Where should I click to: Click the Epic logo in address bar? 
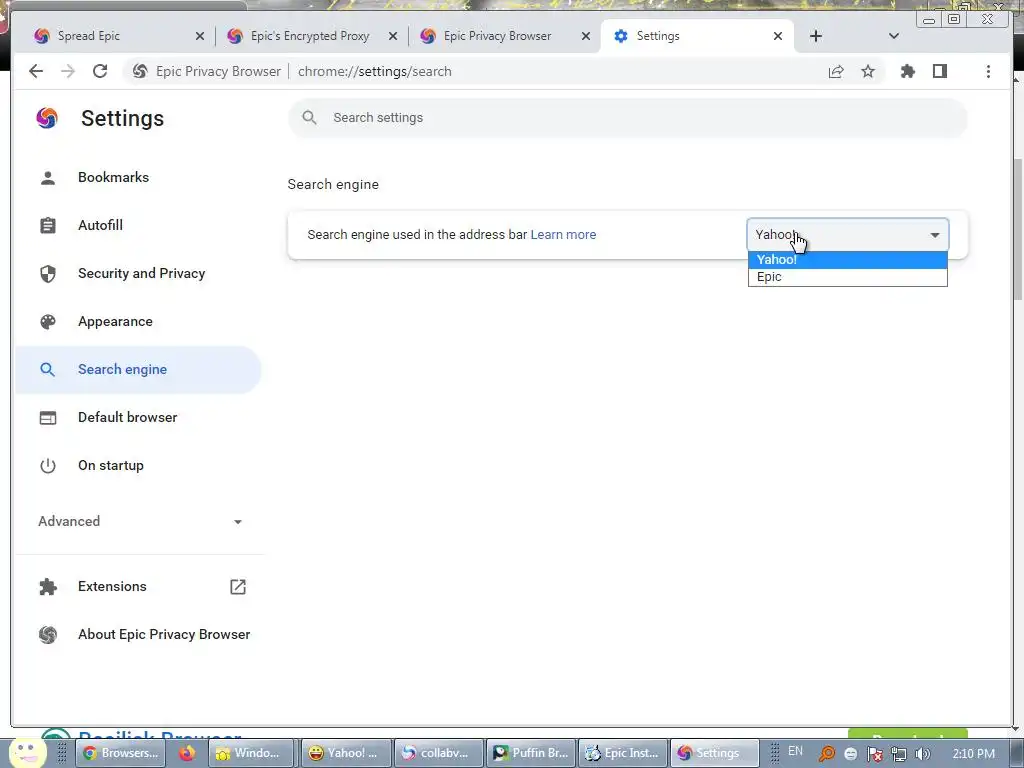point(140,71)
